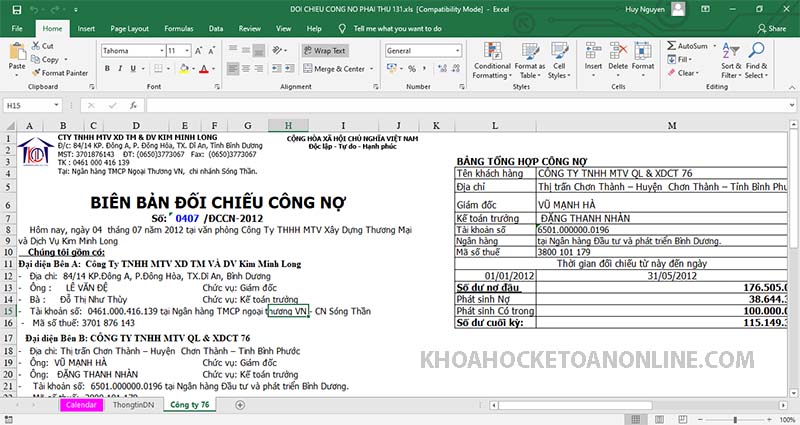Toggle Wrap Text for the cell

pos(324,50)
